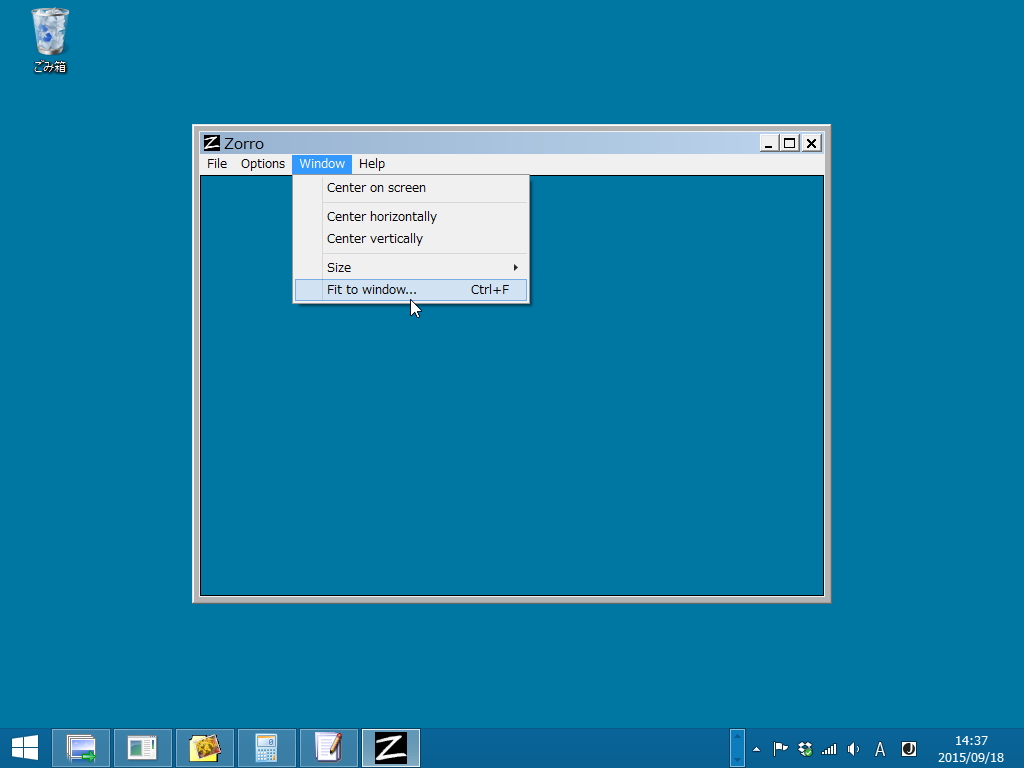Open the Action Center flag icon
Screen dimensions: 1024x768
780,749
